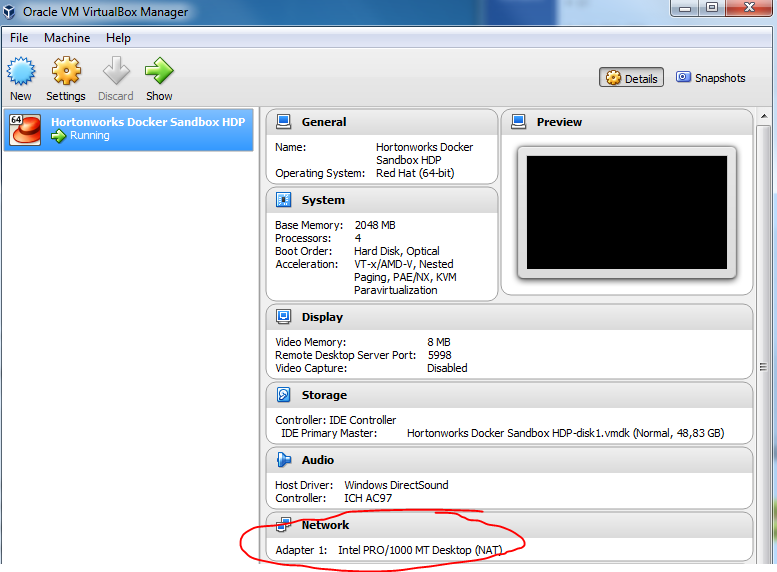
Task: Click the System section chip icon
Action: click(x=283, y=200)
